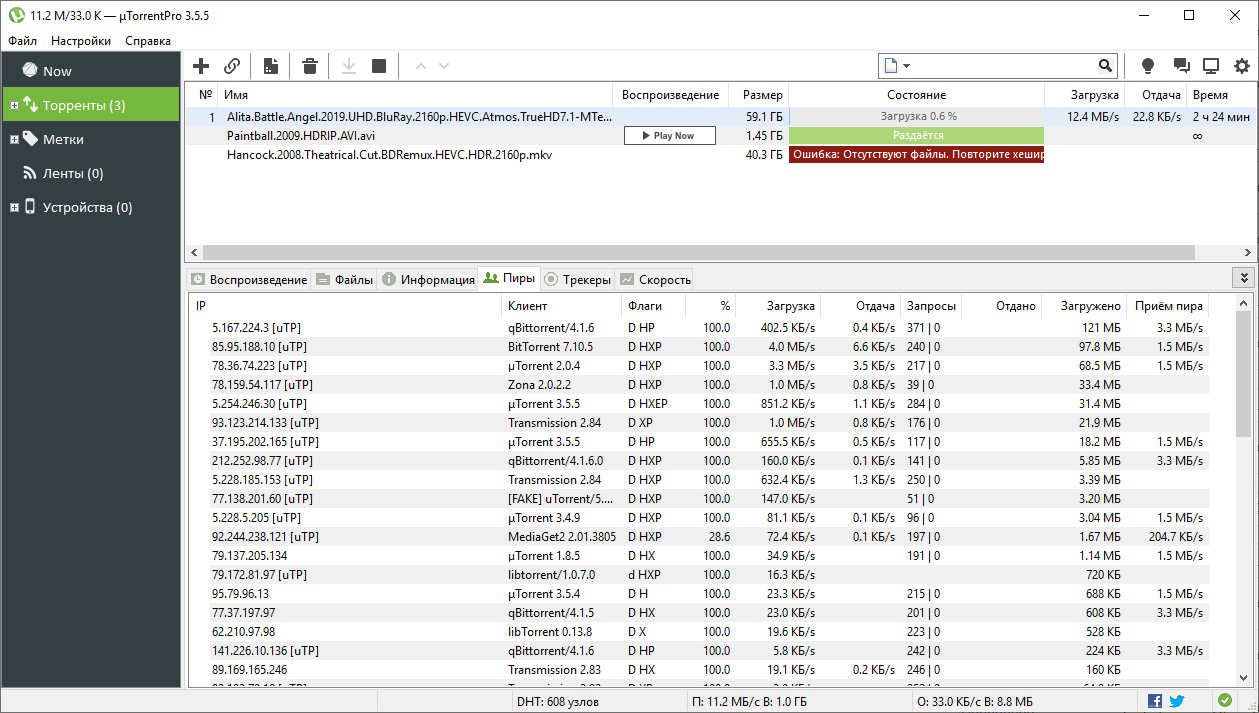The width and height of the screenshot is (1259, 713).
Task: Click torrent list horizontal scrollbar
Action: point(697,252)
